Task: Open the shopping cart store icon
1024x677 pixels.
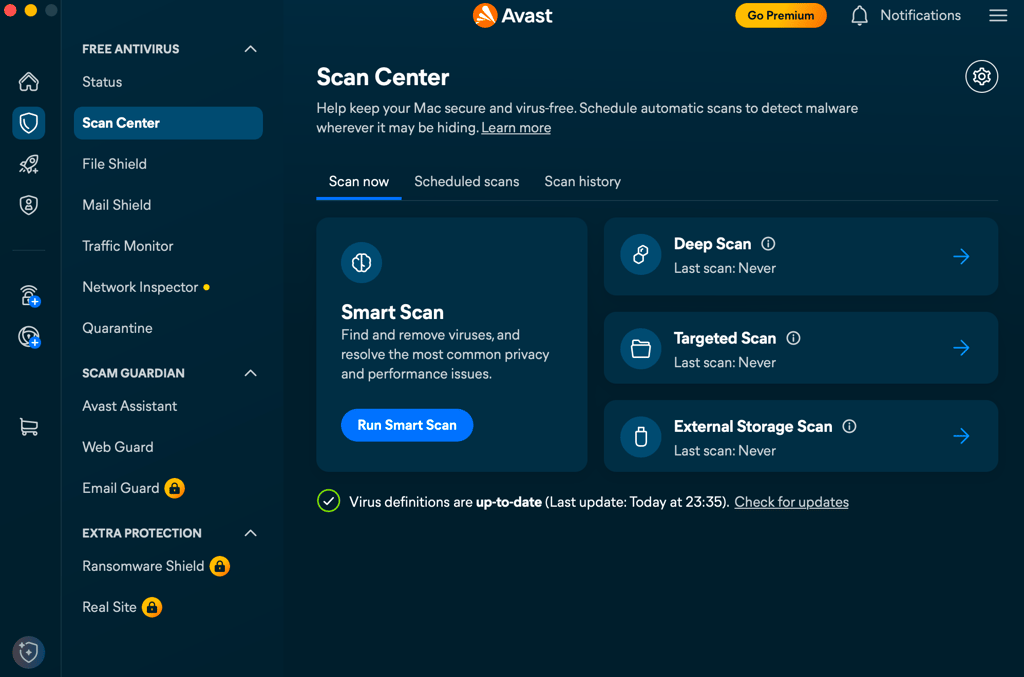Action: coord(29,427)
